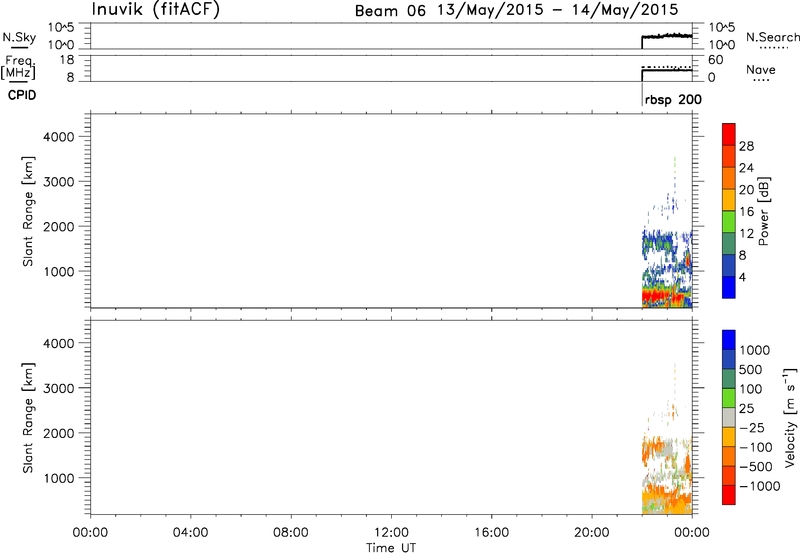Click the 'rbsp 200' control program annotation
This screenshot has height=554, width=800.
(x=673, y=99)
